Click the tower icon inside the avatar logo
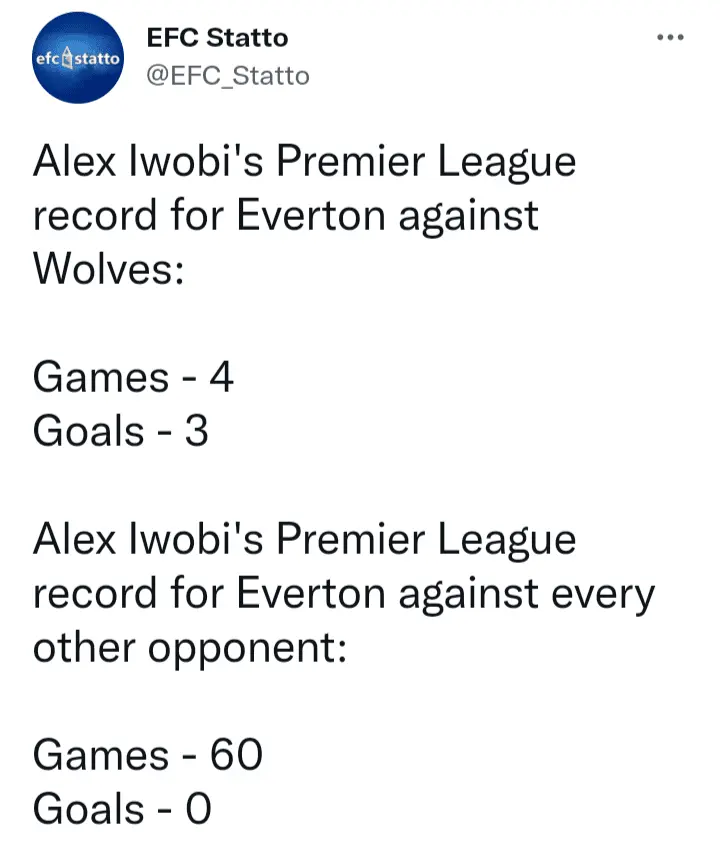 click(70, 60)
